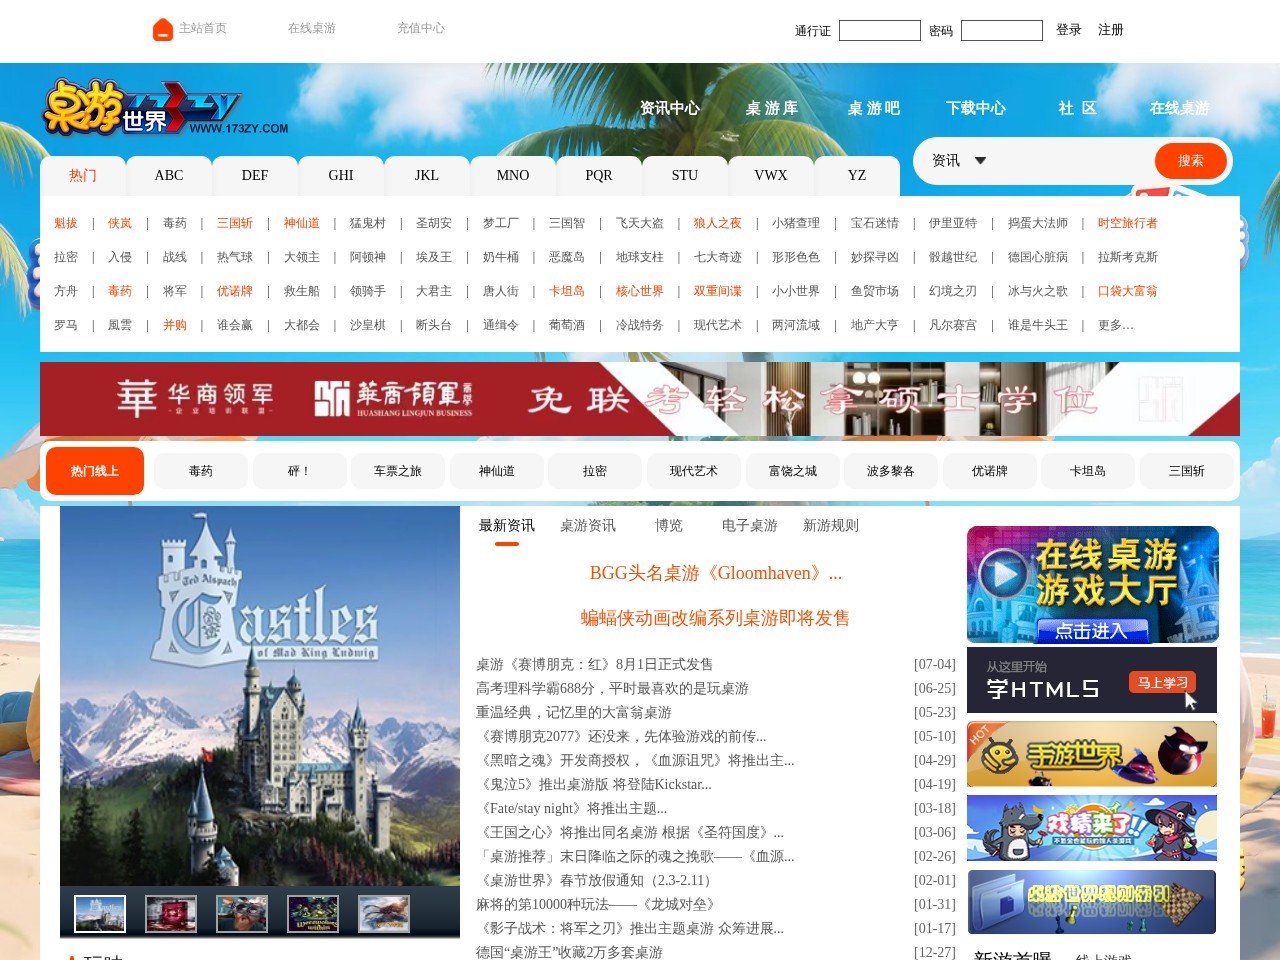Open the 狼人之夜 game link
This screenshot has width=1280, height=960.
(718, 223)
